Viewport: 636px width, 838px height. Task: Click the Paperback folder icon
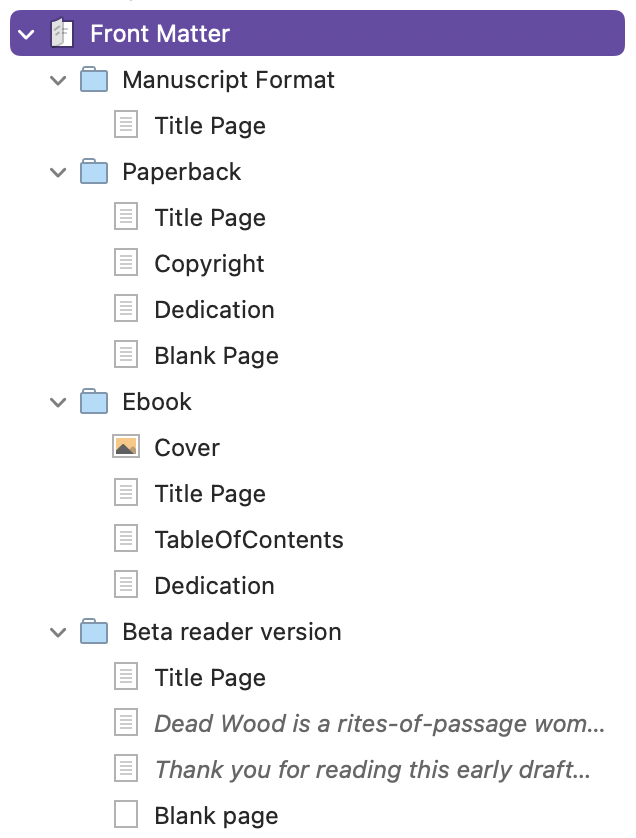click(94, 172)
